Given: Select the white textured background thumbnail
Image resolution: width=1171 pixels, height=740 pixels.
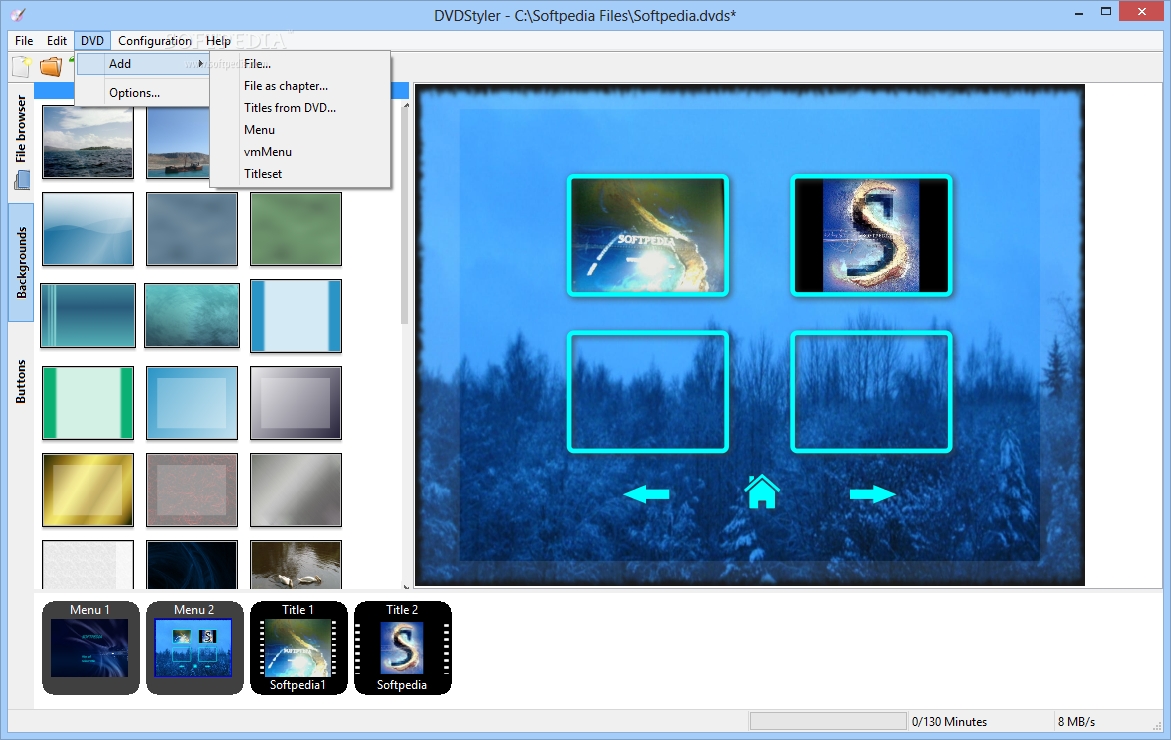Looking at the screenshot, I should [88, 565].
